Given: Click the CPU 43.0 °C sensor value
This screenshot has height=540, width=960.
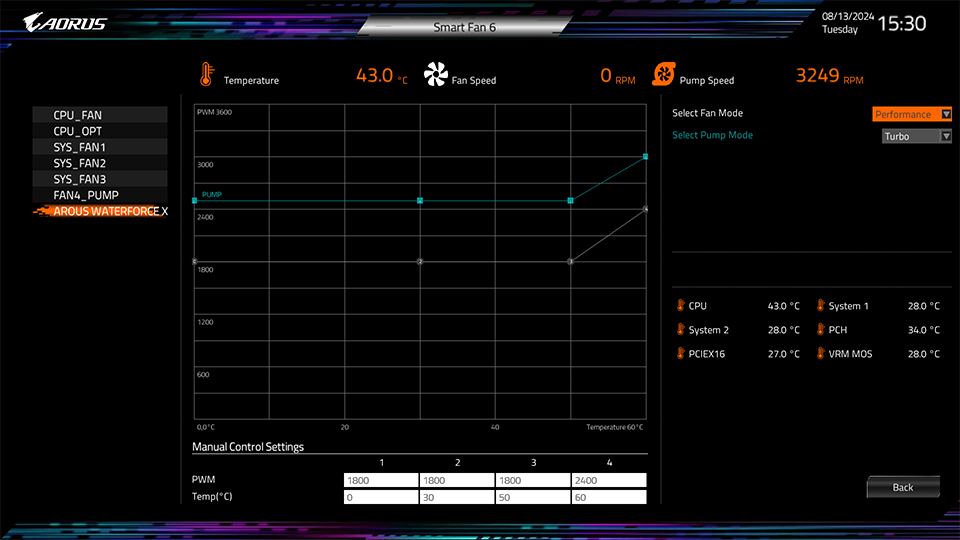Looking at the screenshot, I should [x=784, y=306].
